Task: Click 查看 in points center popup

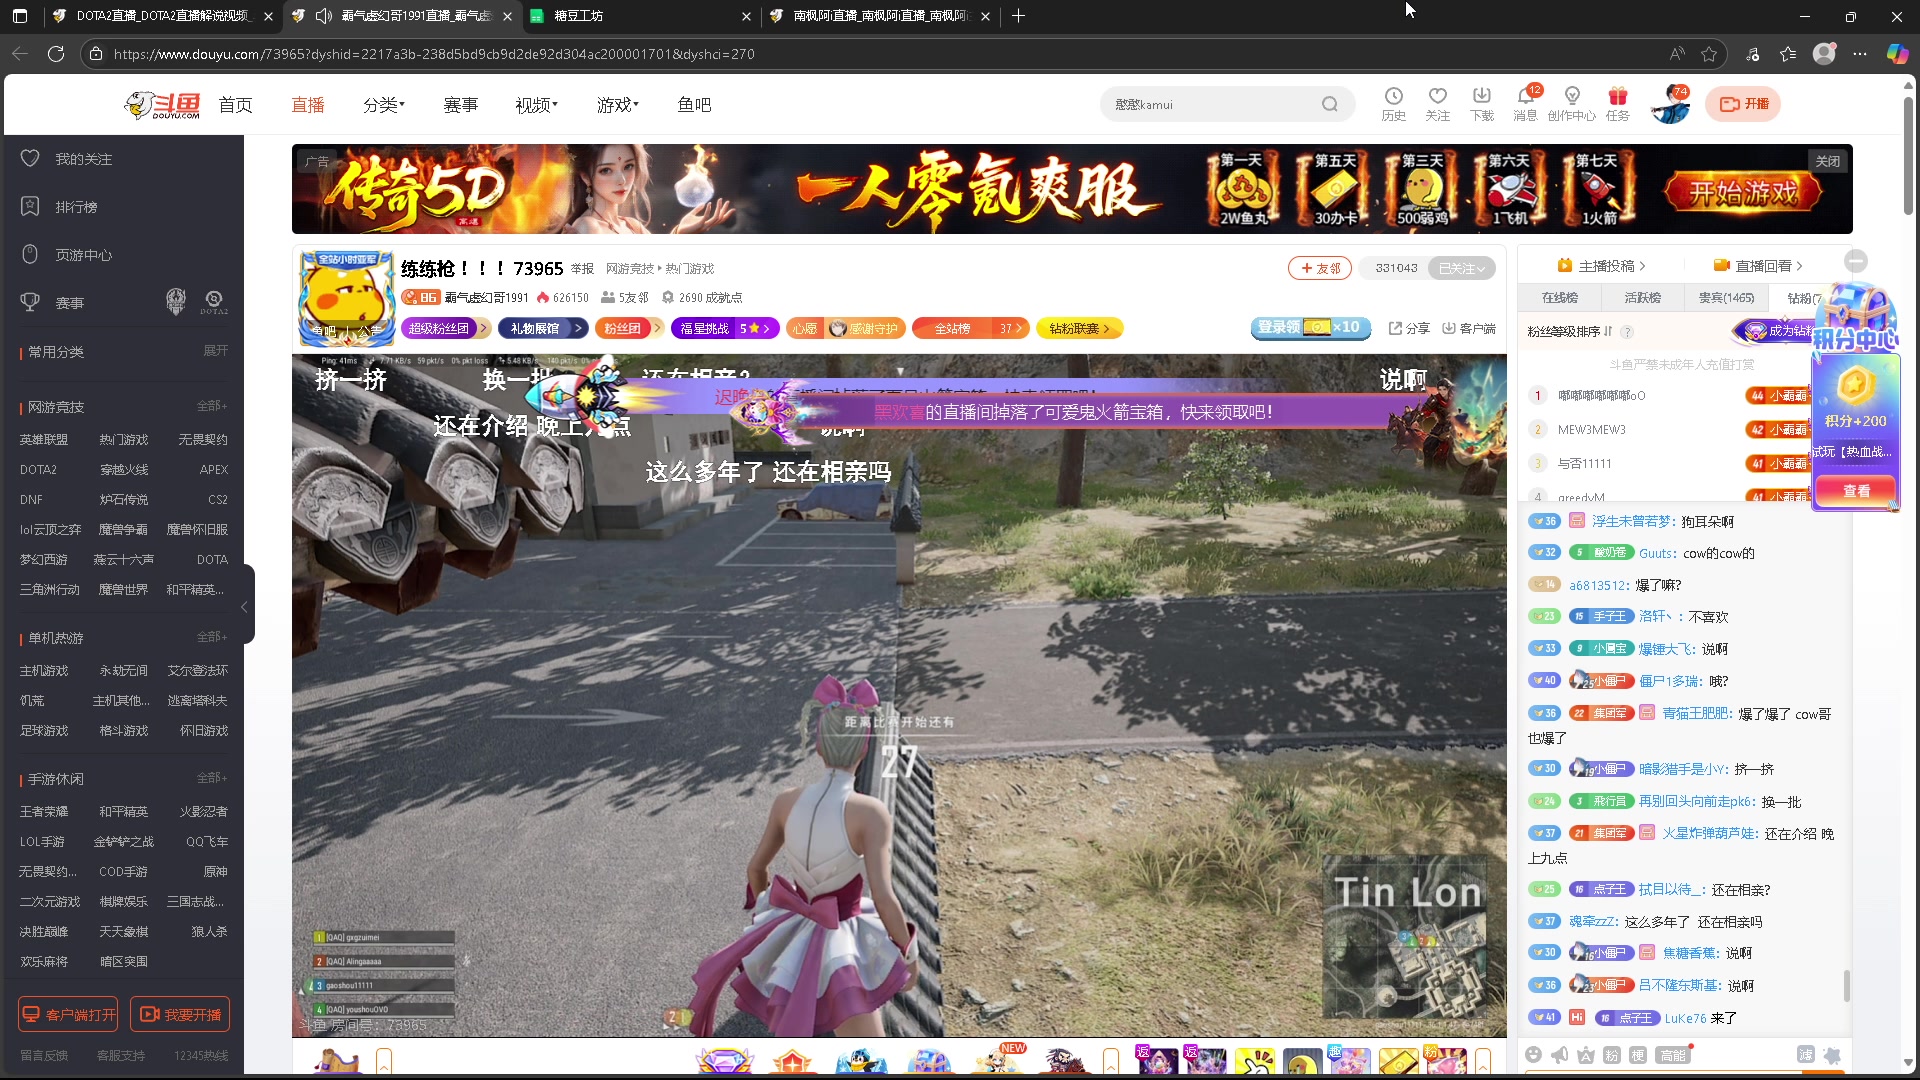Action: point(1856,491)
